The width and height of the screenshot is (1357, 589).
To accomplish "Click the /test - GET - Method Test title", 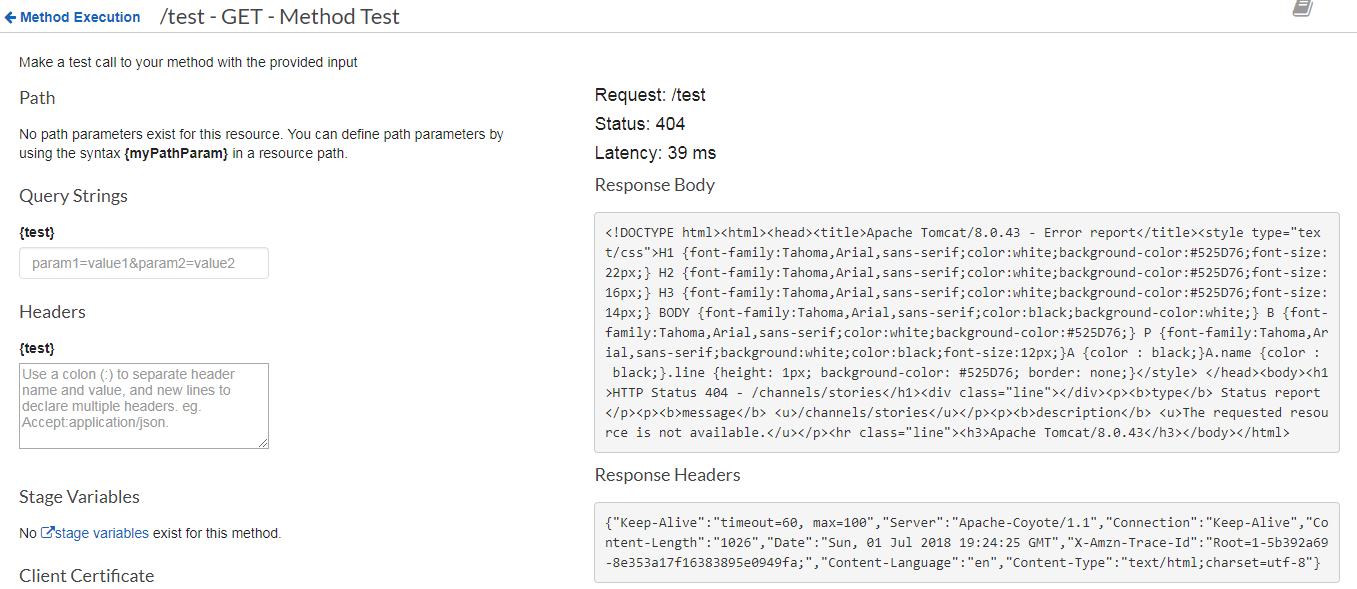I will click(280, 17).
